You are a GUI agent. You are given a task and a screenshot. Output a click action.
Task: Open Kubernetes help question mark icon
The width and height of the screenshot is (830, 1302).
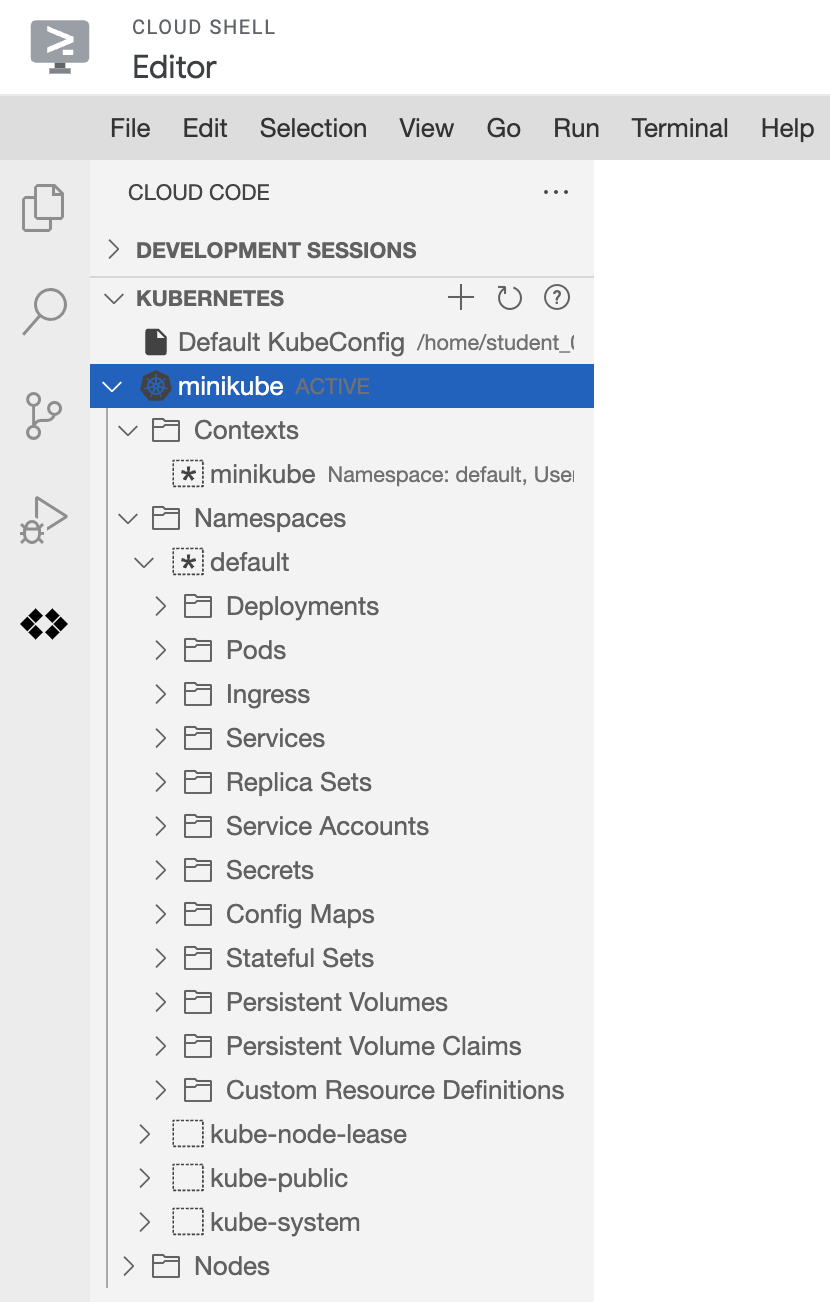[556, 298]
